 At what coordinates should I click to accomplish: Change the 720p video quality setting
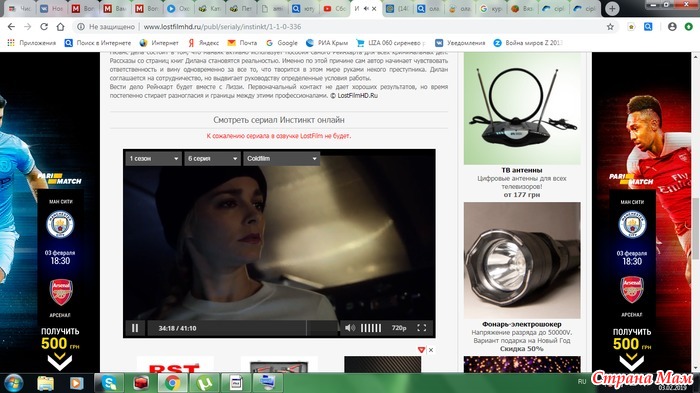click(399, 328)
